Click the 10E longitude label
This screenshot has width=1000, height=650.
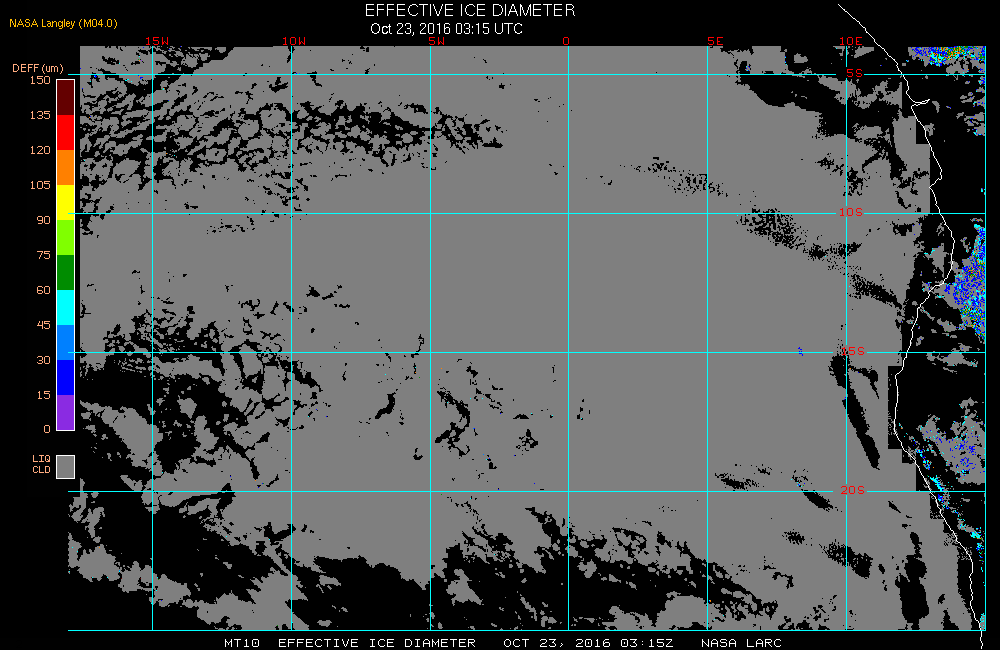(x=850, y=41)
